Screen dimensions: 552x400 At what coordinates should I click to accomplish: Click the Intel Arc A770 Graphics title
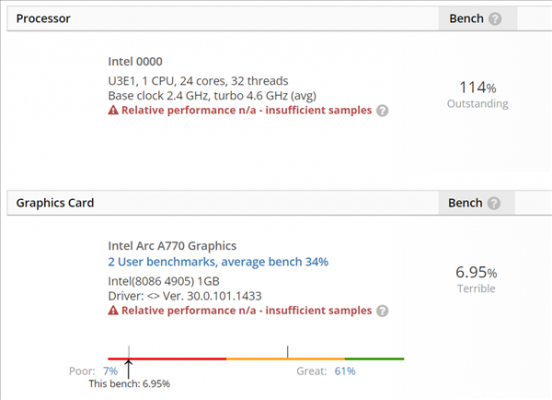click(x=172, y=246)
